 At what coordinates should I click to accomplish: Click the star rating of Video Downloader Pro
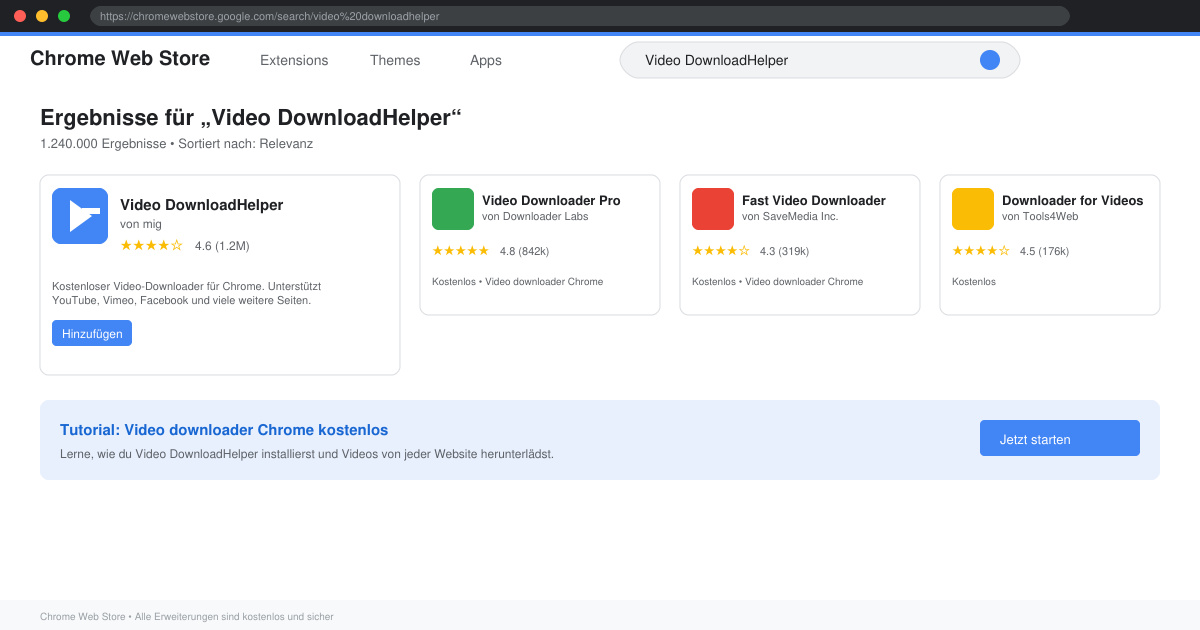pos(461,250)
